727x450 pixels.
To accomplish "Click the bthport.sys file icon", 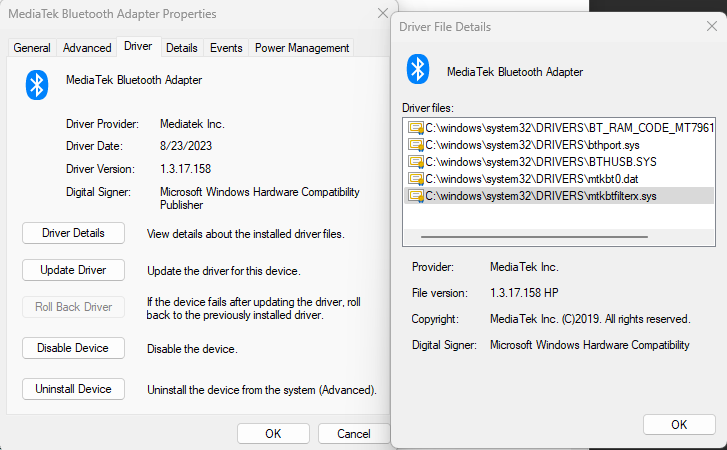I will (415, 145).
